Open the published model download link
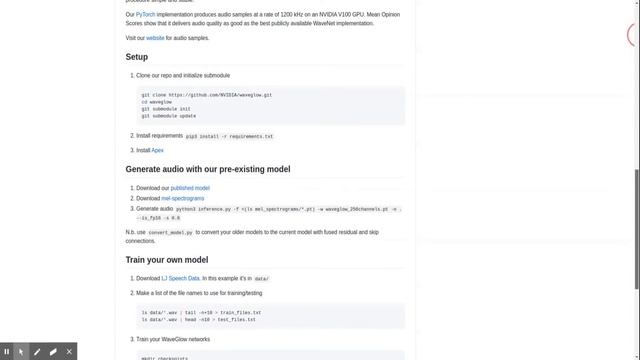Viewport: 640px width, 360px height. coord(190,188)
